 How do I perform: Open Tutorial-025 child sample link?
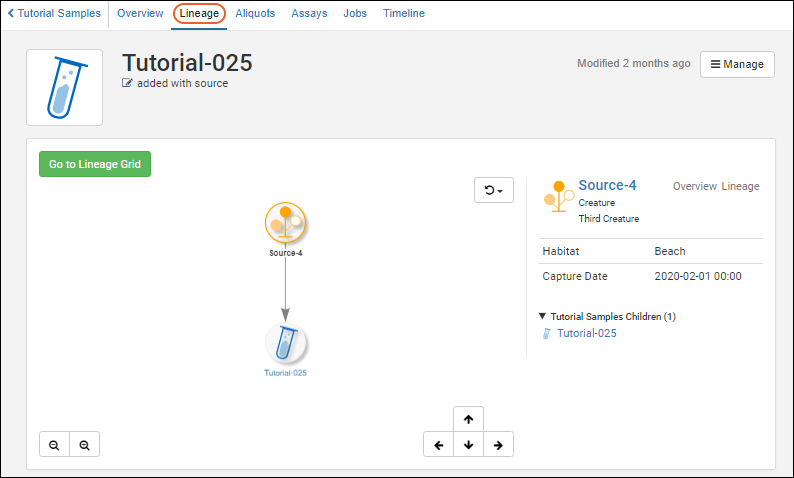(586, 334)
